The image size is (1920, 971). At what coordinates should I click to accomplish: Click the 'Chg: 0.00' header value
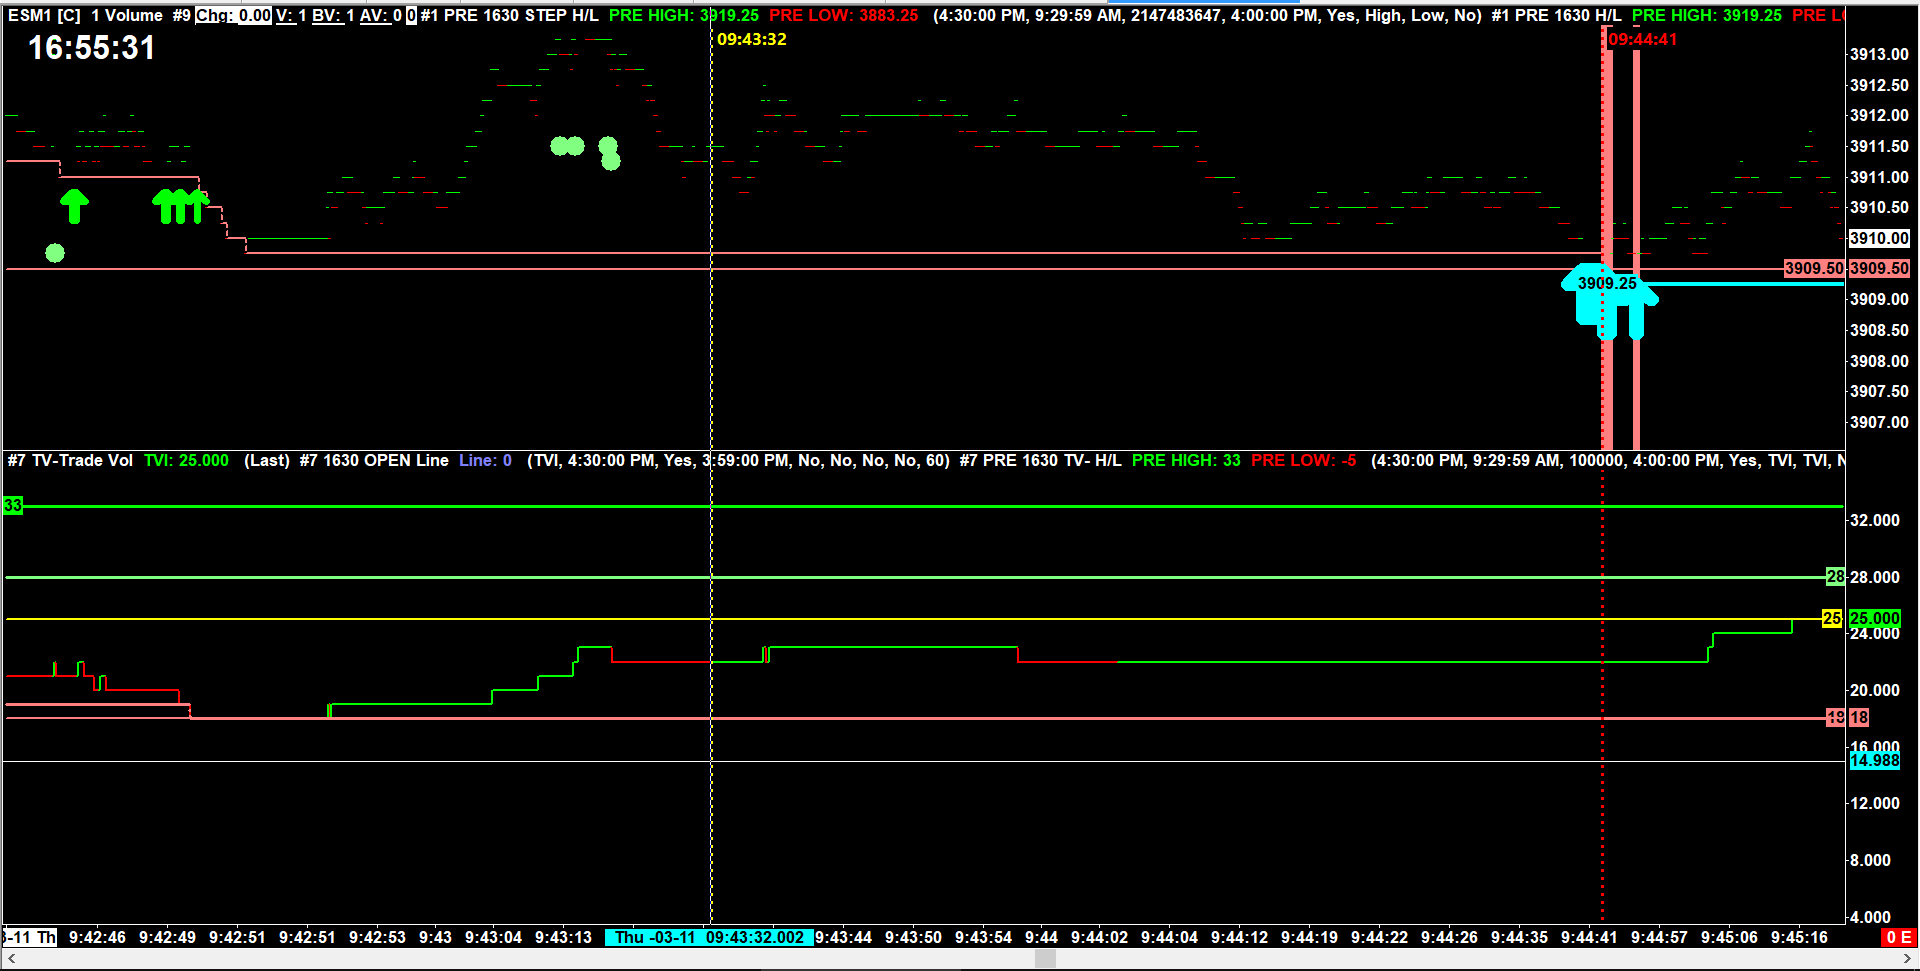233,15
